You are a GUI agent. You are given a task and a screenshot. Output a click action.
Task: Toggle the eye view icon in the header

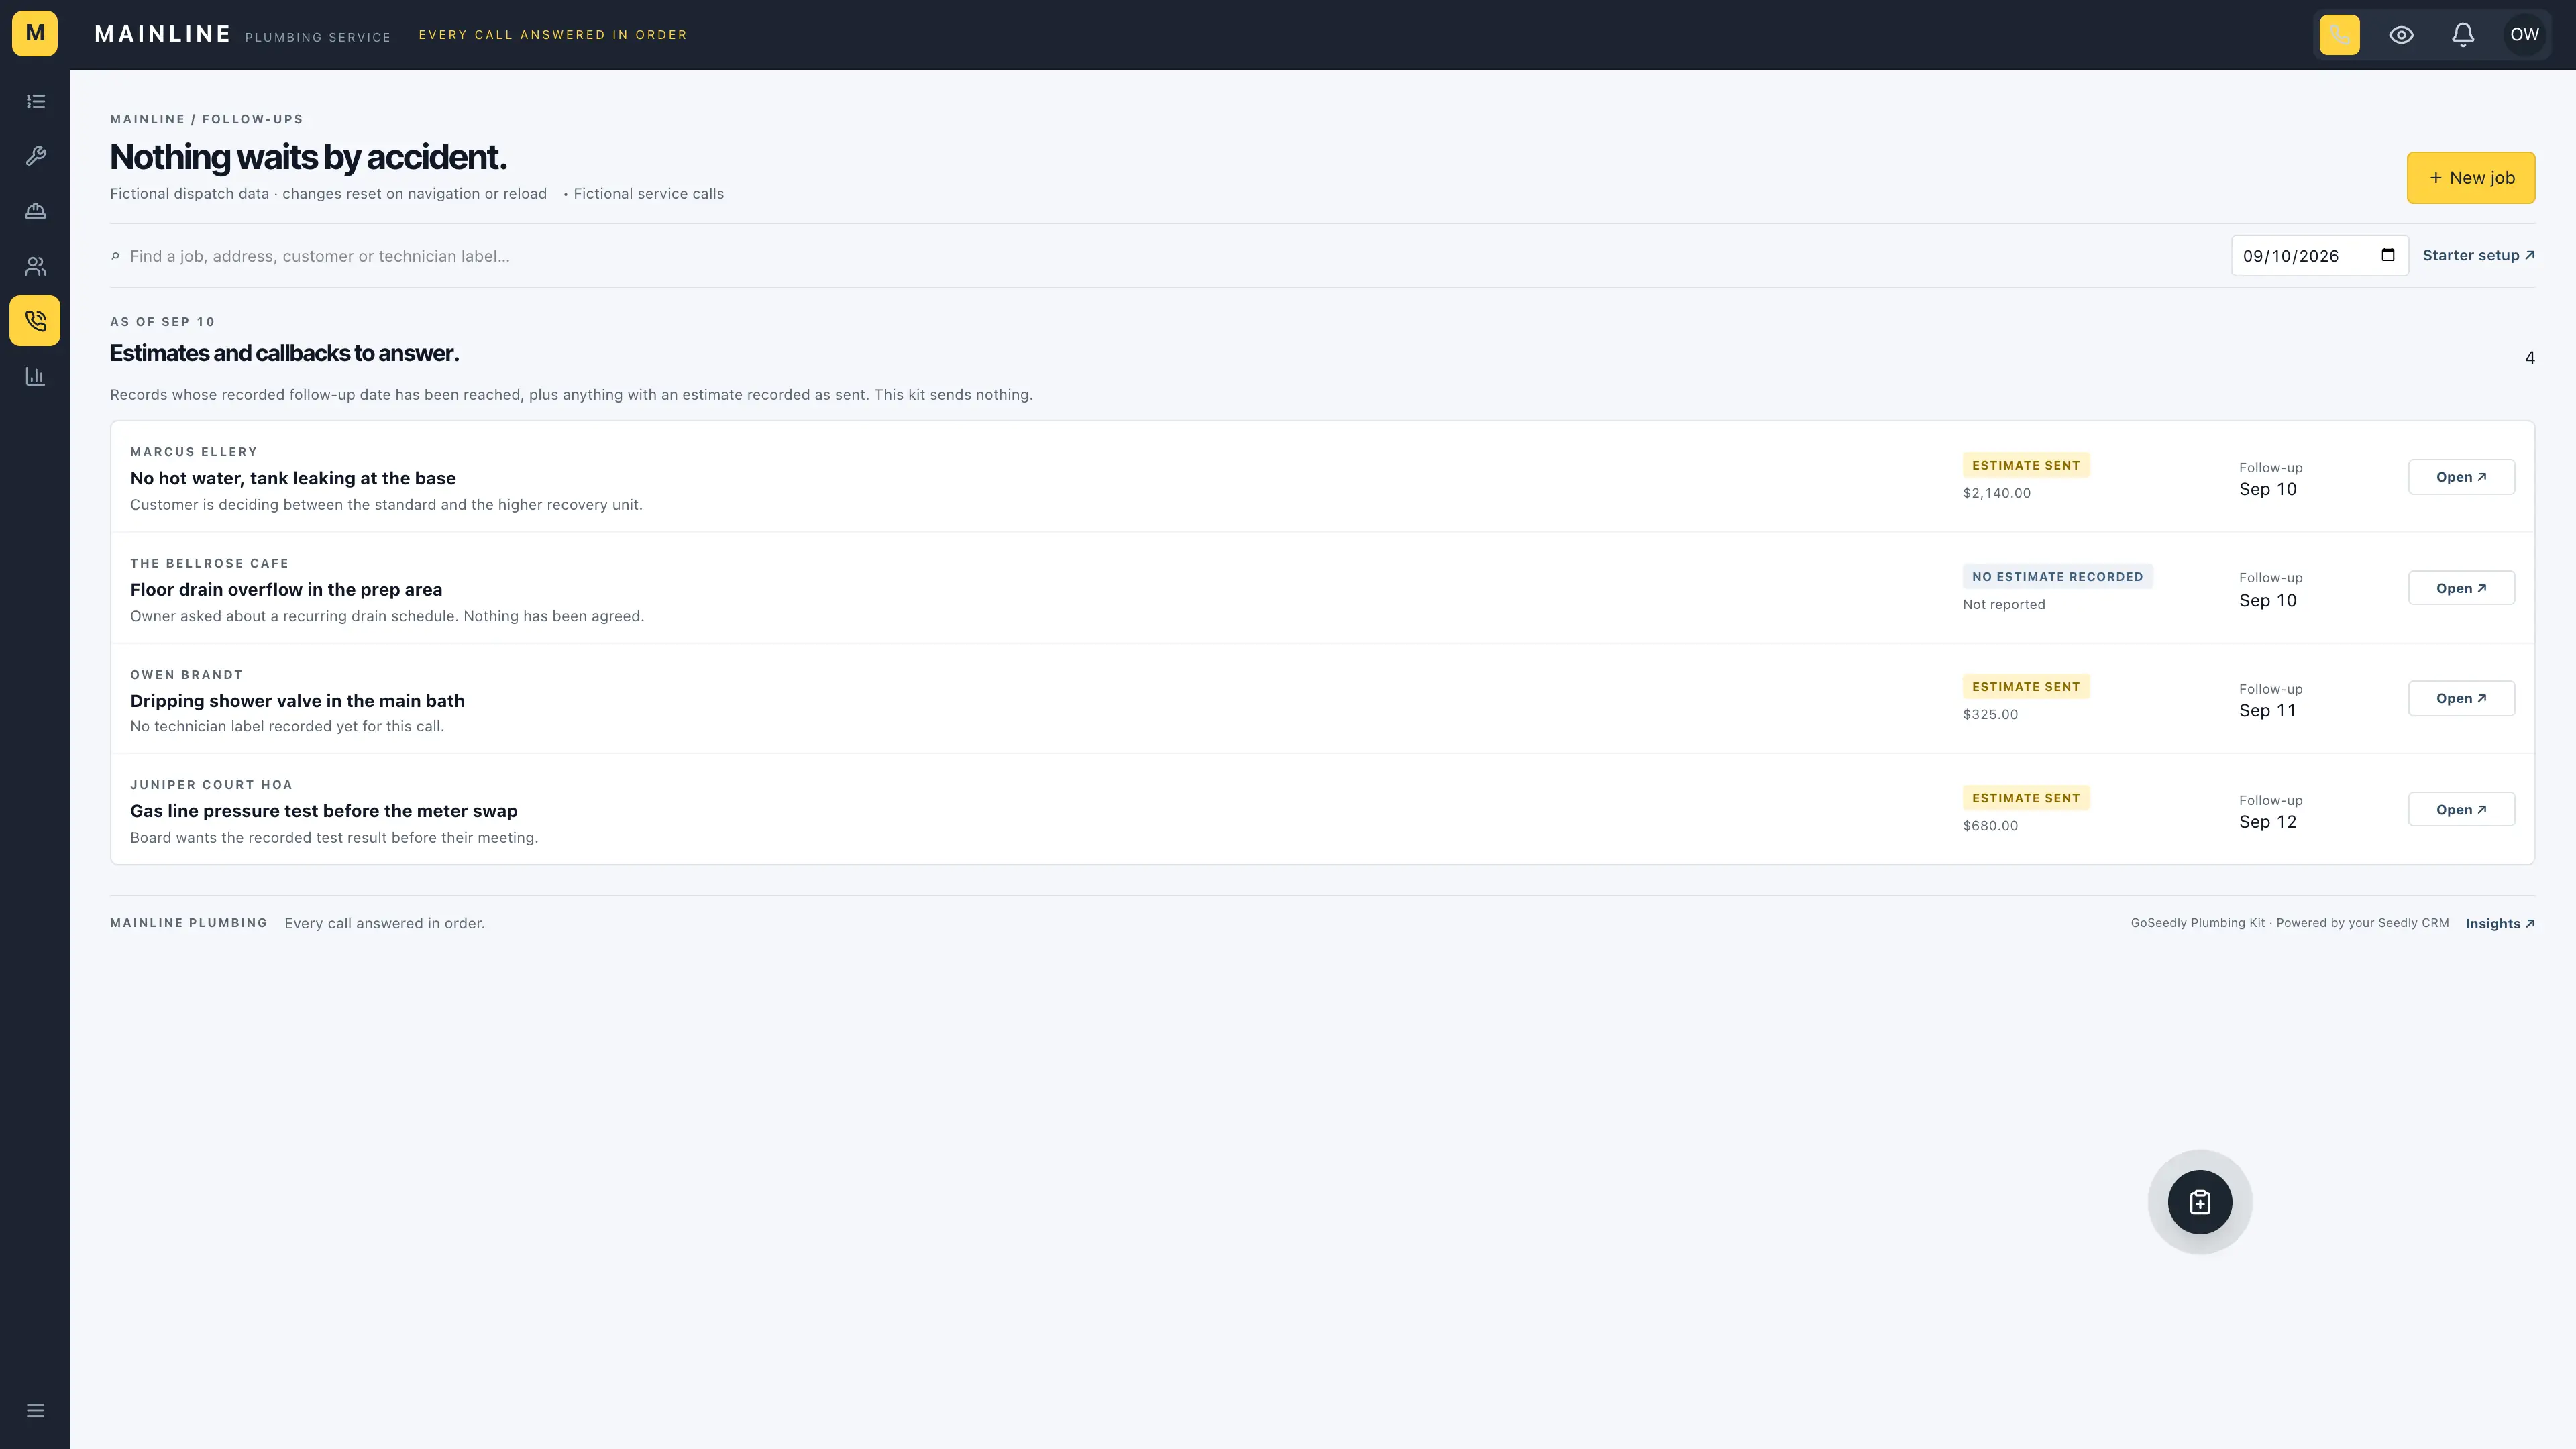2401,34
